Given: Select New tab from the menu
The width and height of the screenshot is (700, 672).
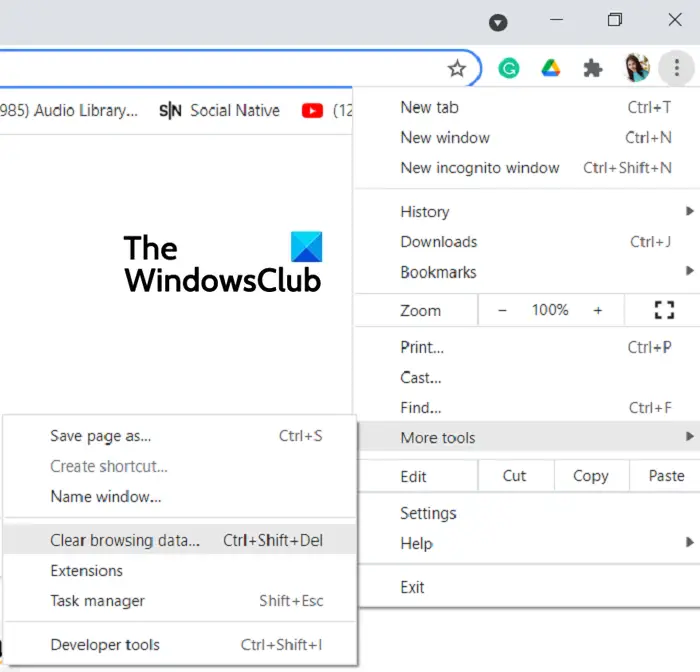Looking at the screenshot, I should point(528,107).
